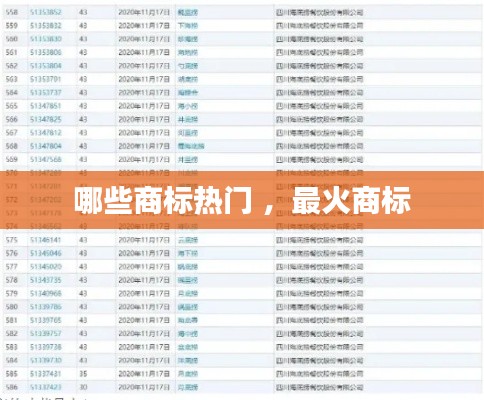Open registration number 51353737 in row 564
The height and width of the screenshot is (400, 484).
46,92
